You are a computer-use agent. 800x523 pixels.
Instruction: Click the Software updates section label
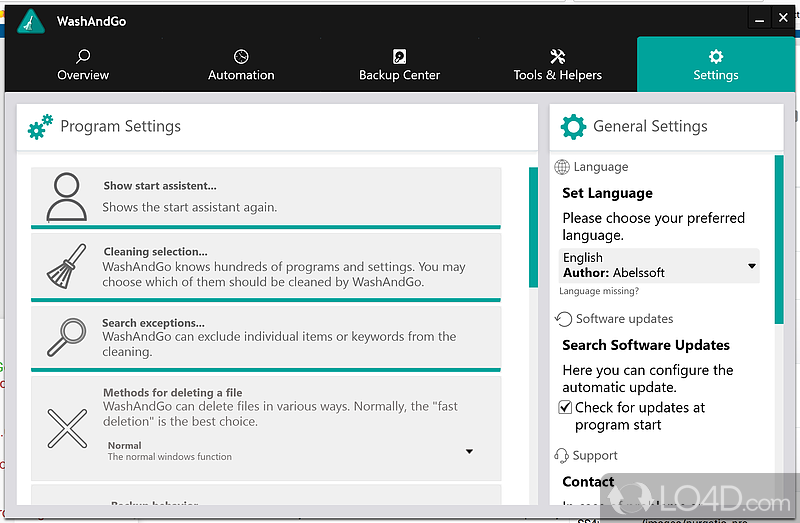(624, 319)
